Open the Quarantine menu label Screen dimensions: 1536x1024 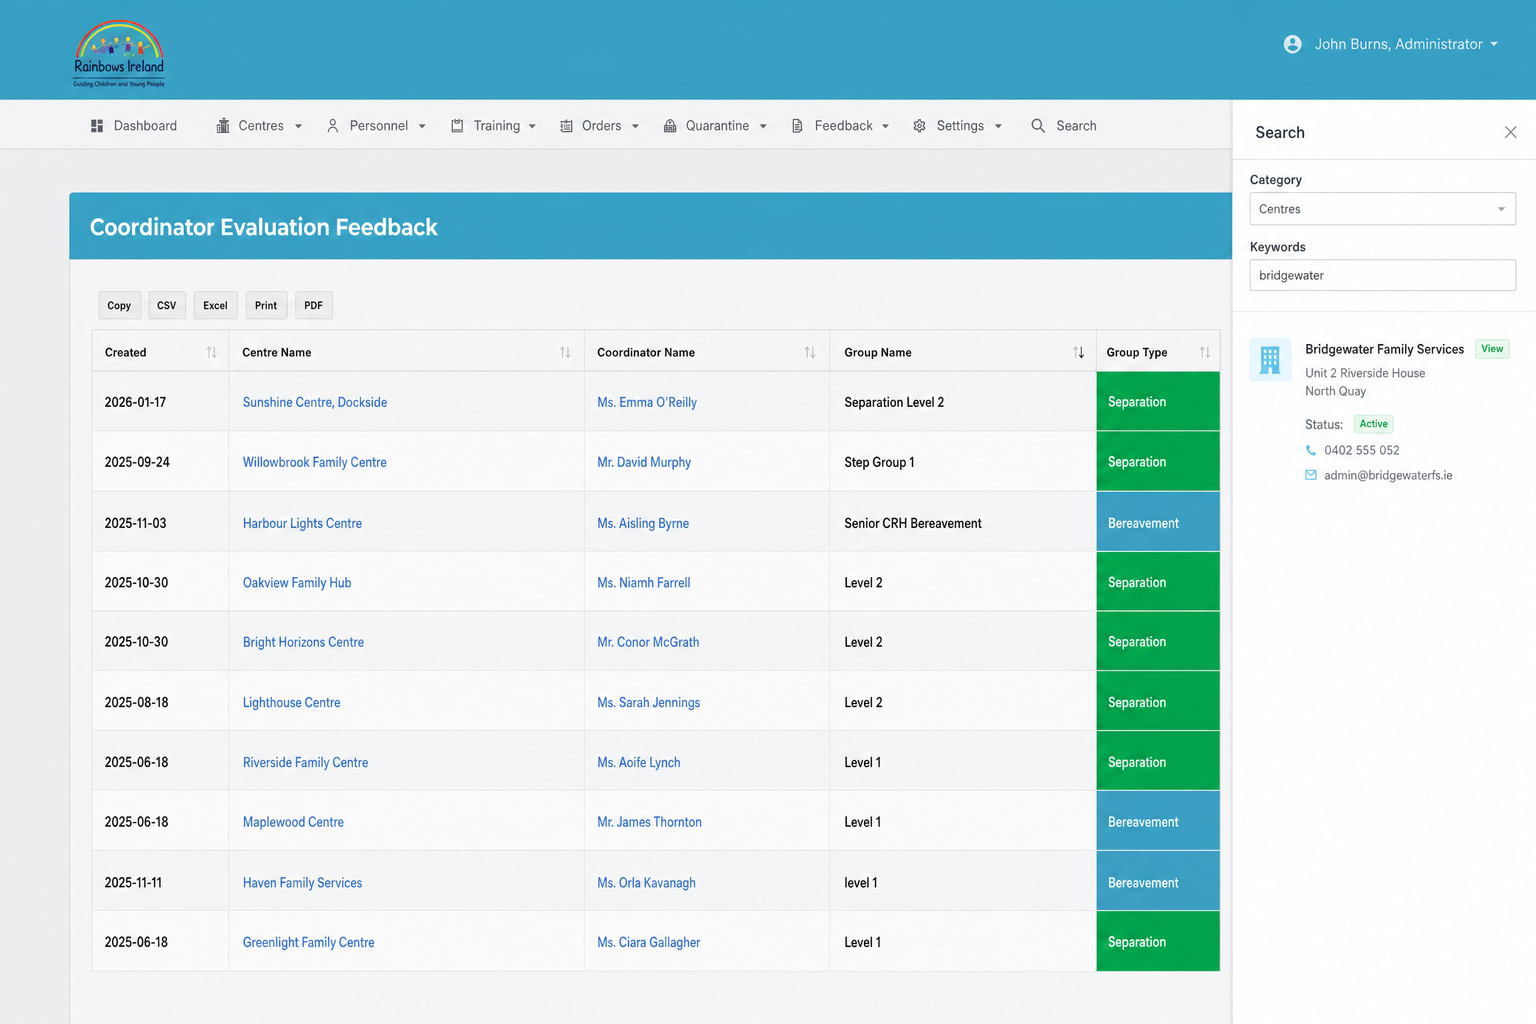[x=717, y=126]
